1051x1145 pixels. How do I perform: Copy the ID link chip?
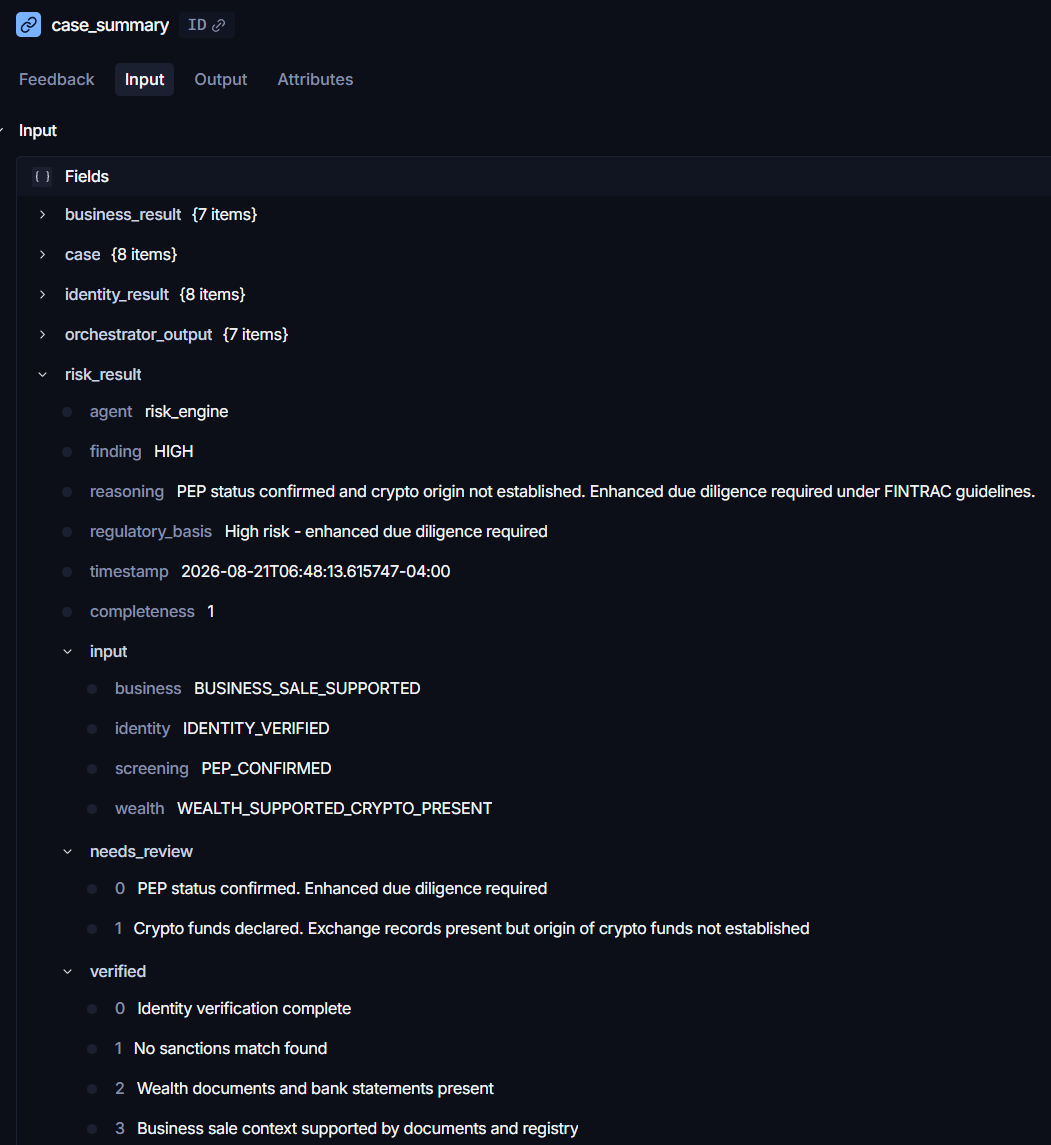[x=207, y=25]
